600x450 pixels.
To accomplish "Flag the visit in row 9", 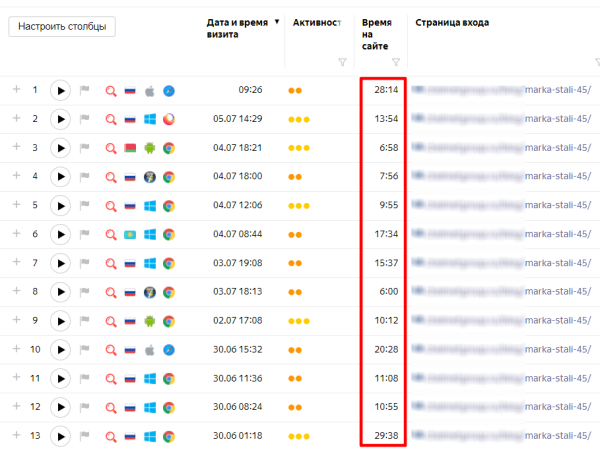I will (85, 320).
